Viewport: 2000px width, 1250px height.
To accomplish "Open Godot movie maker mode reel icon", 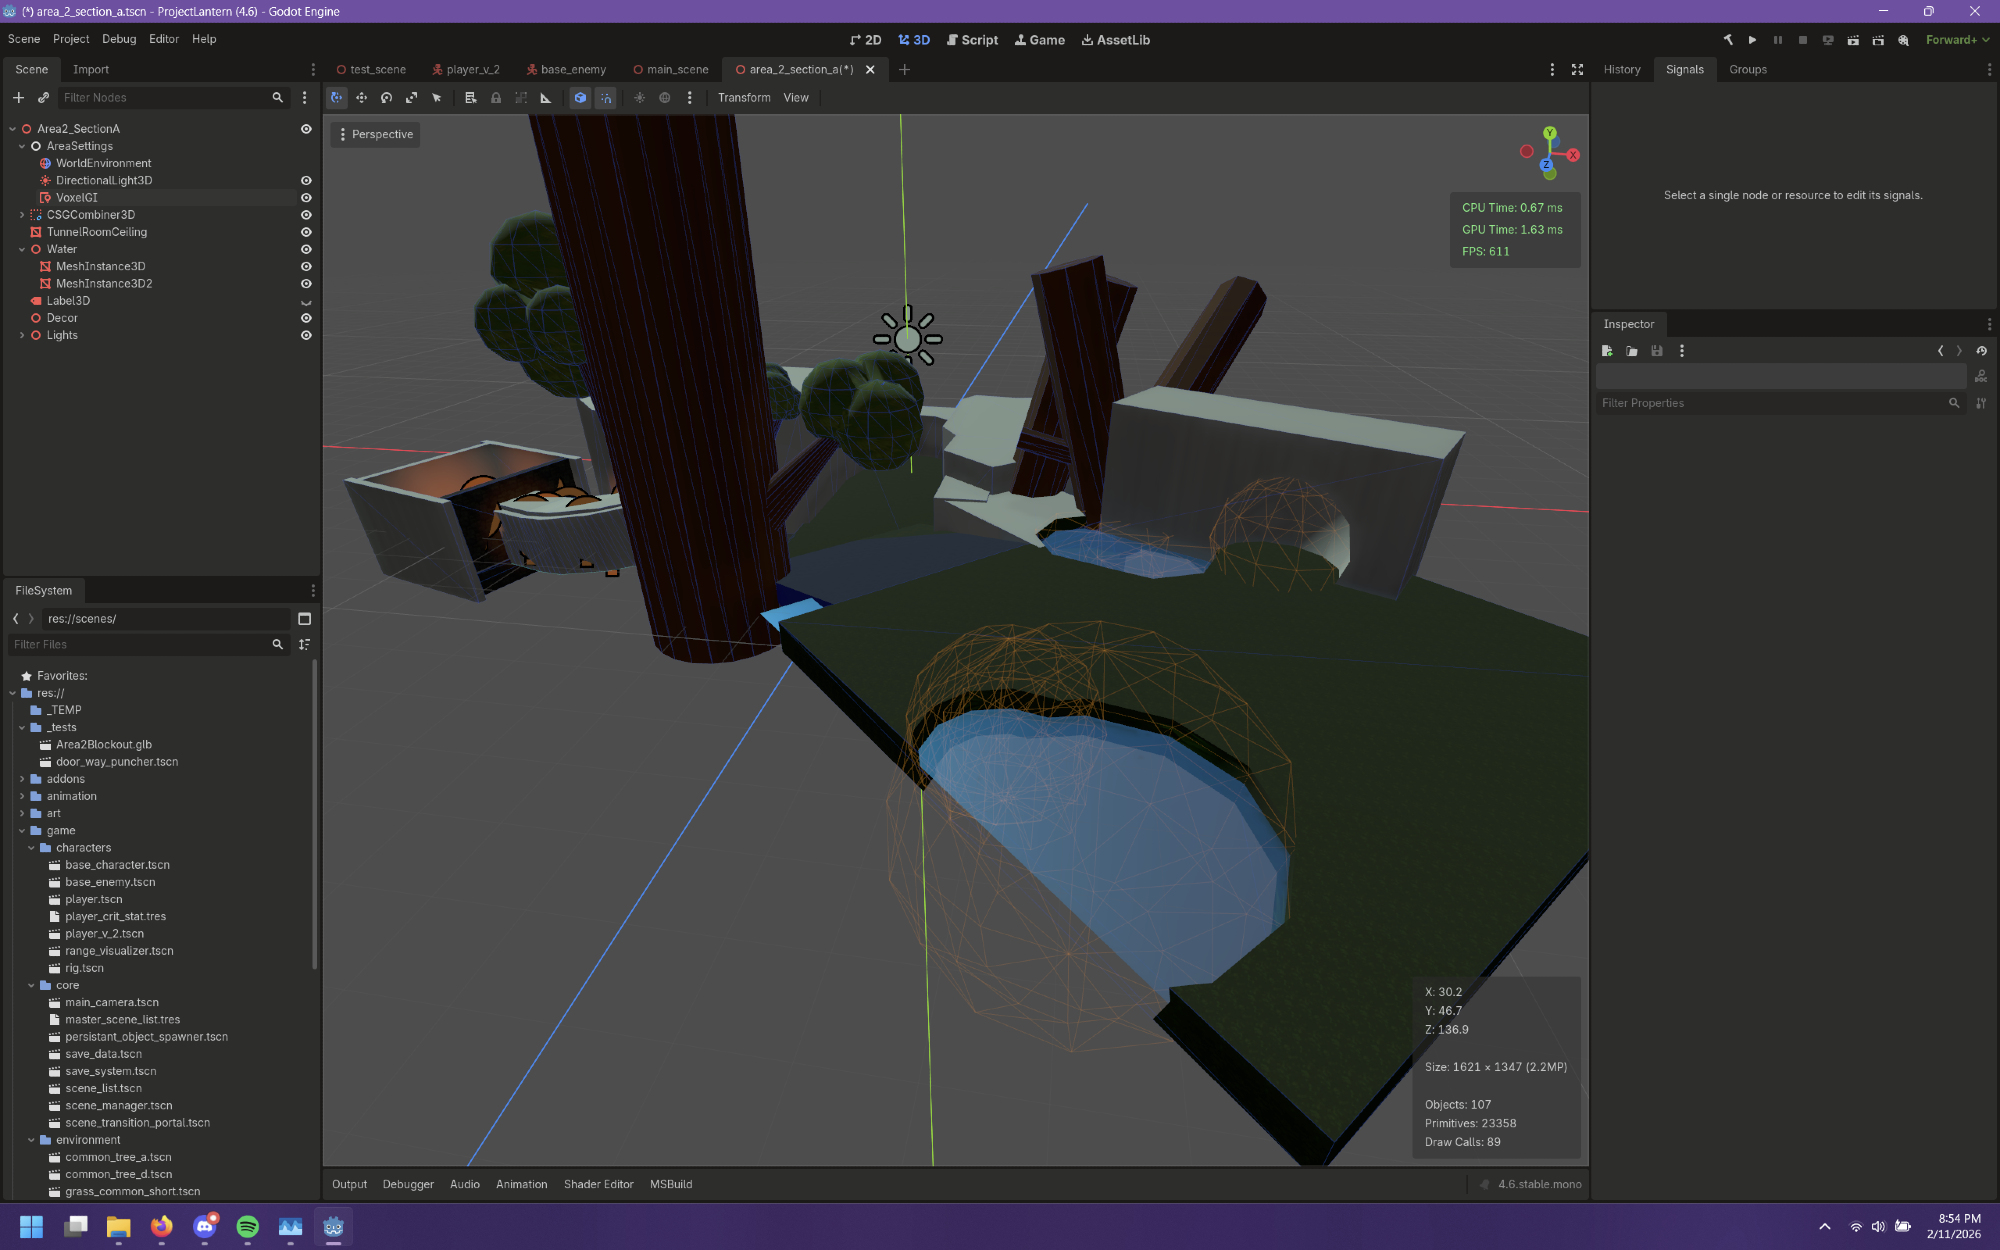I will click(1903, 40).
